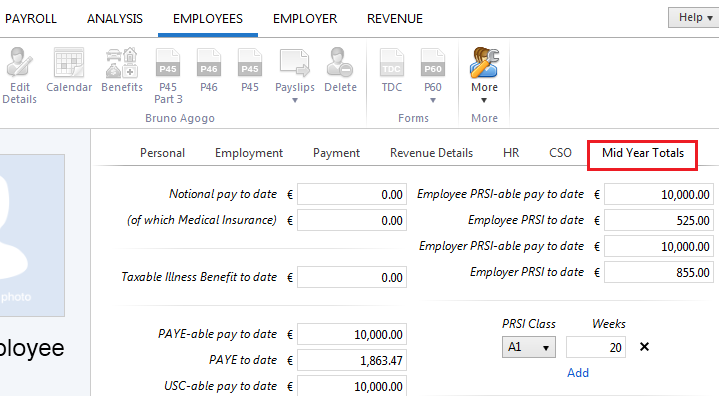Switch to the REVENUE menu
The height and width of the screenshot is (396, 719).
pyautogui.click(x=395, y=19)
